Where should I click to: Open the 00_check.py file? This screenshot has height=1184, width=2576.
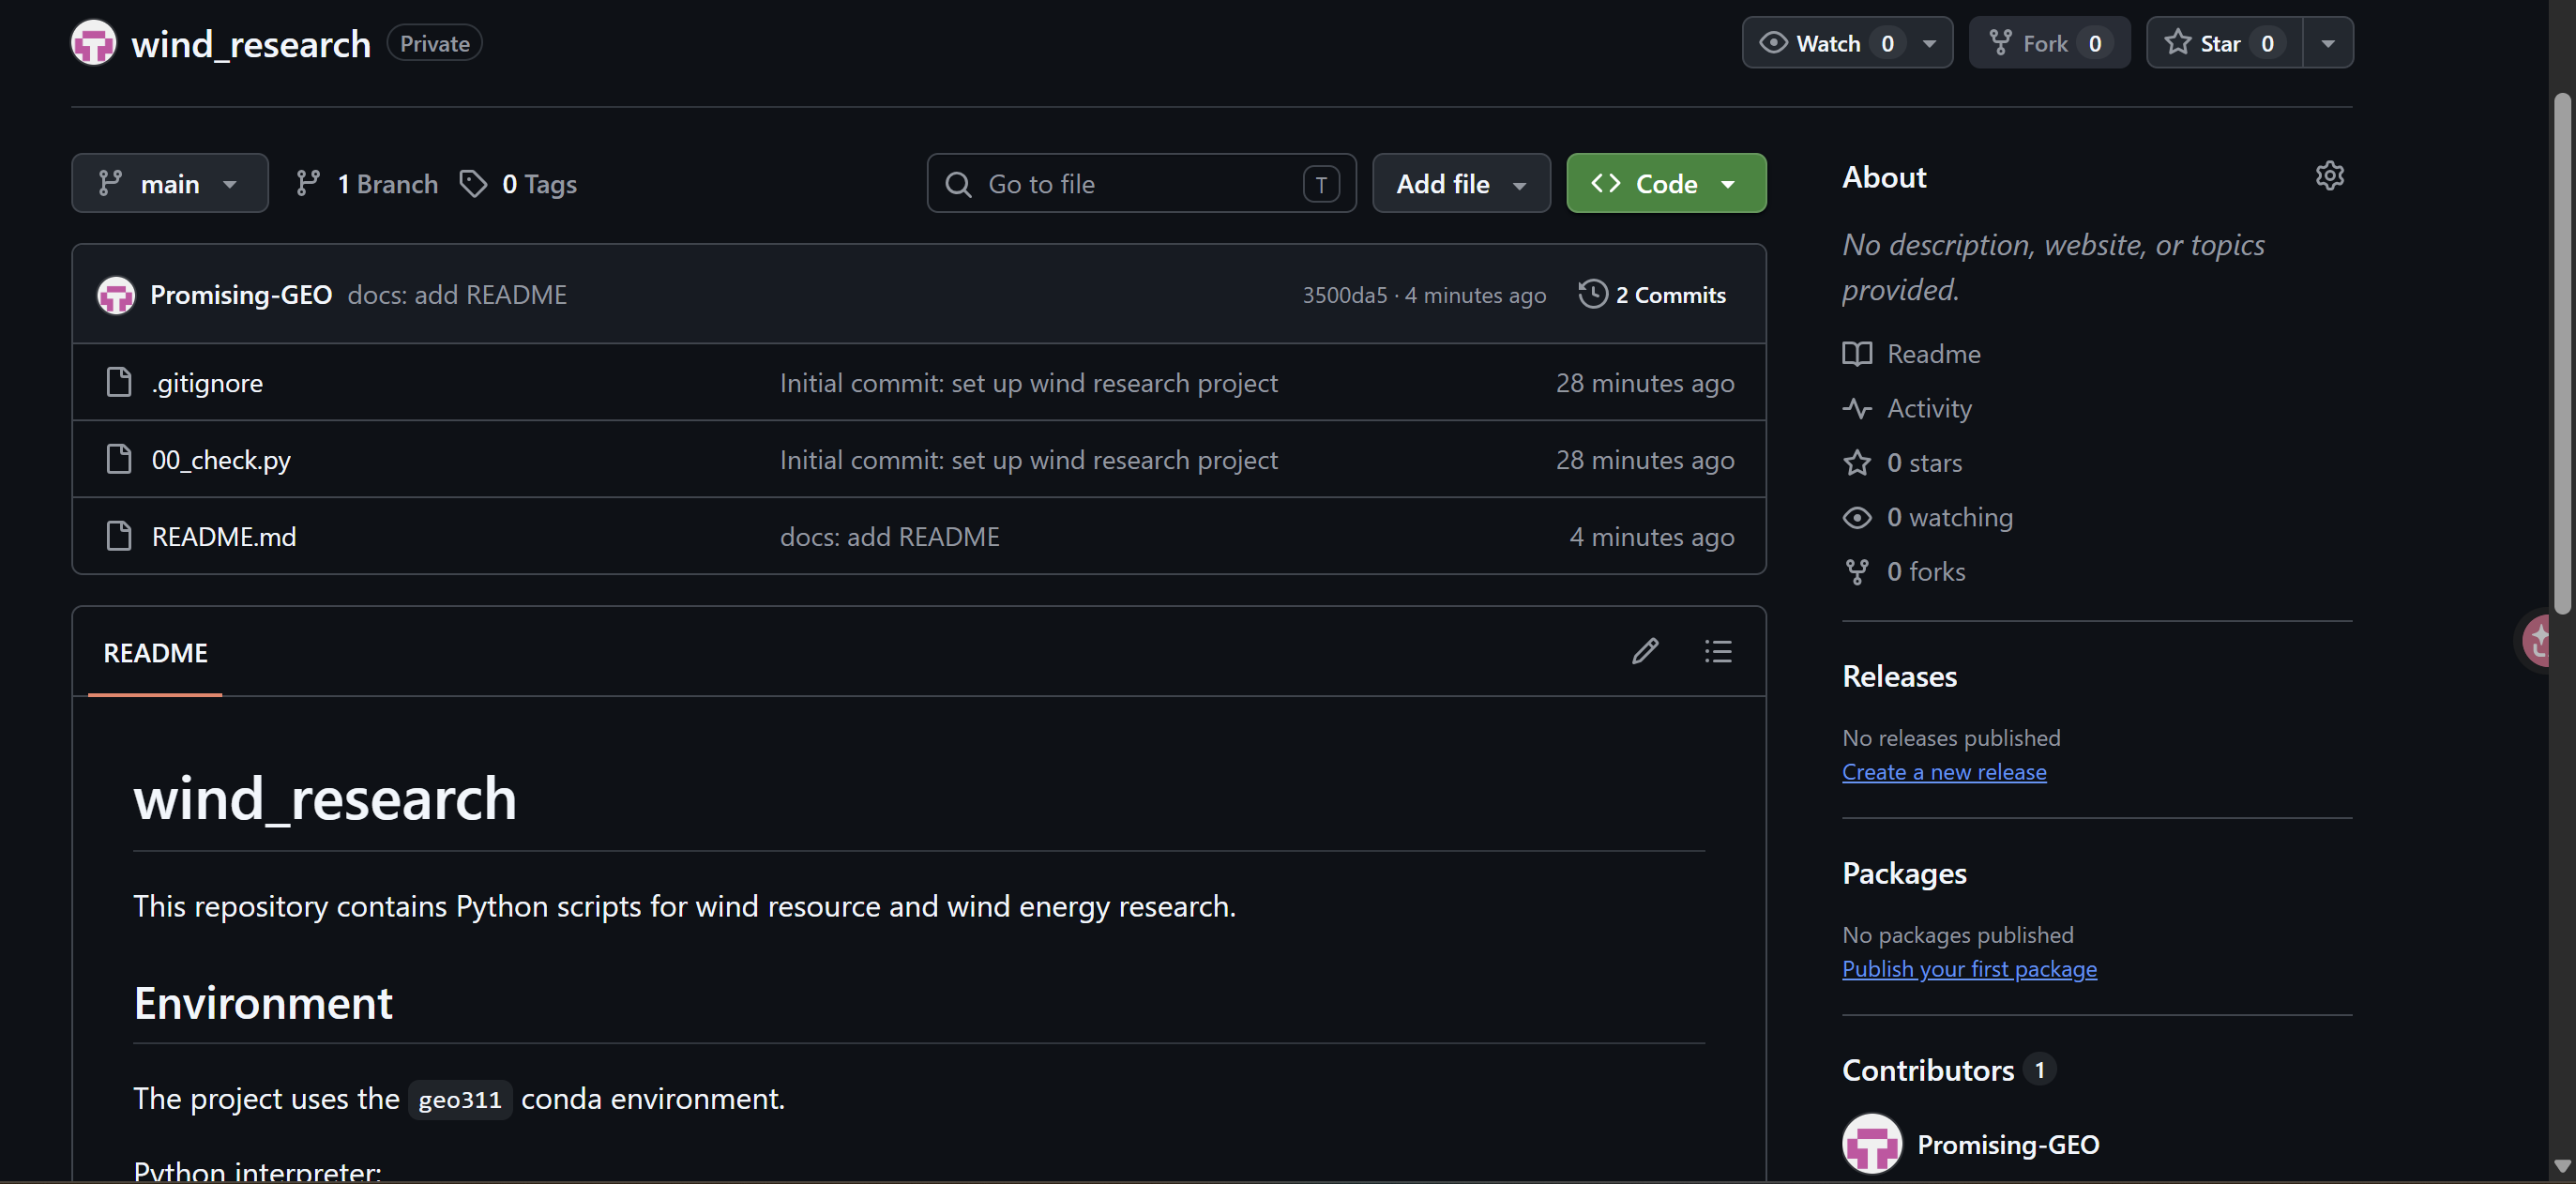pos(221,459)
